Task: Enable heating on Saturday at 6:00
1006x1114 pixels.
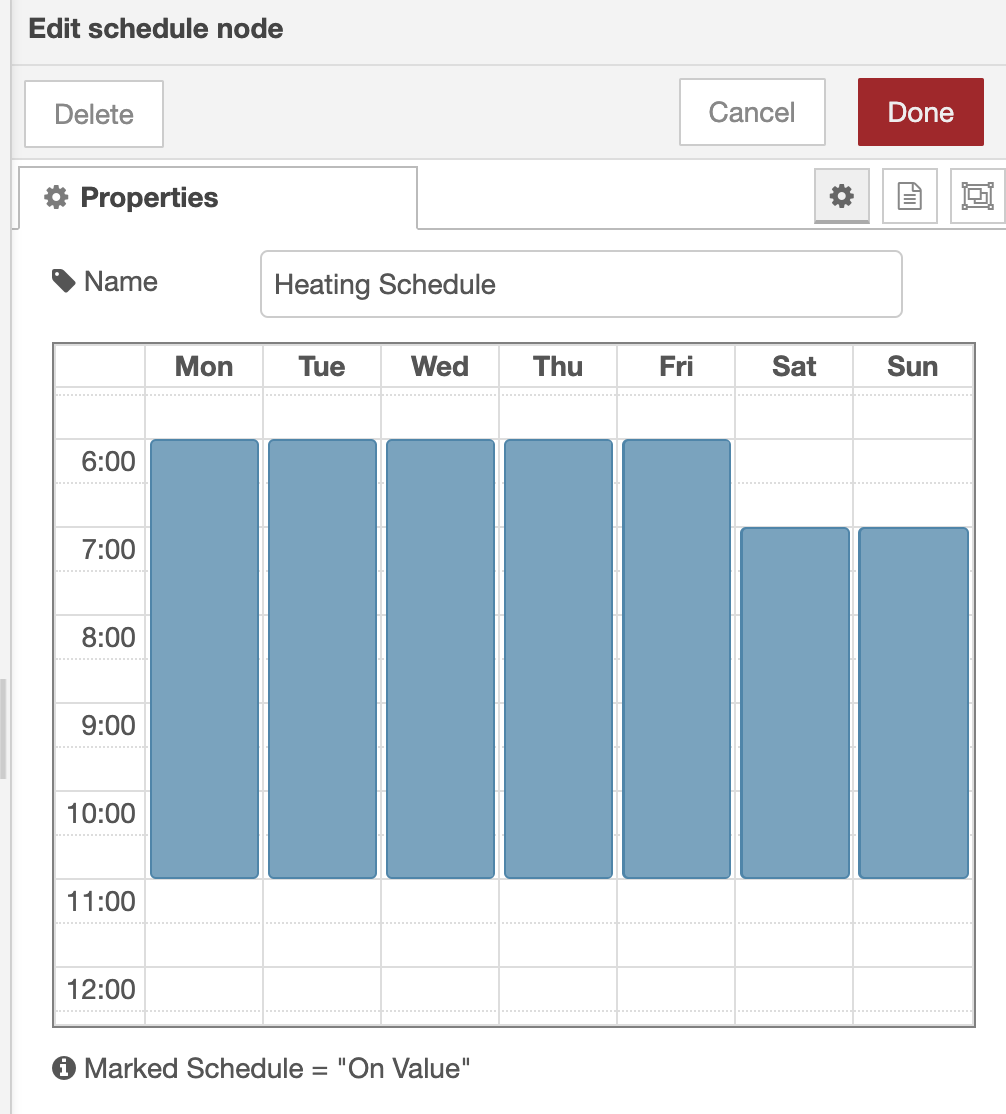Action: (793, 470)
